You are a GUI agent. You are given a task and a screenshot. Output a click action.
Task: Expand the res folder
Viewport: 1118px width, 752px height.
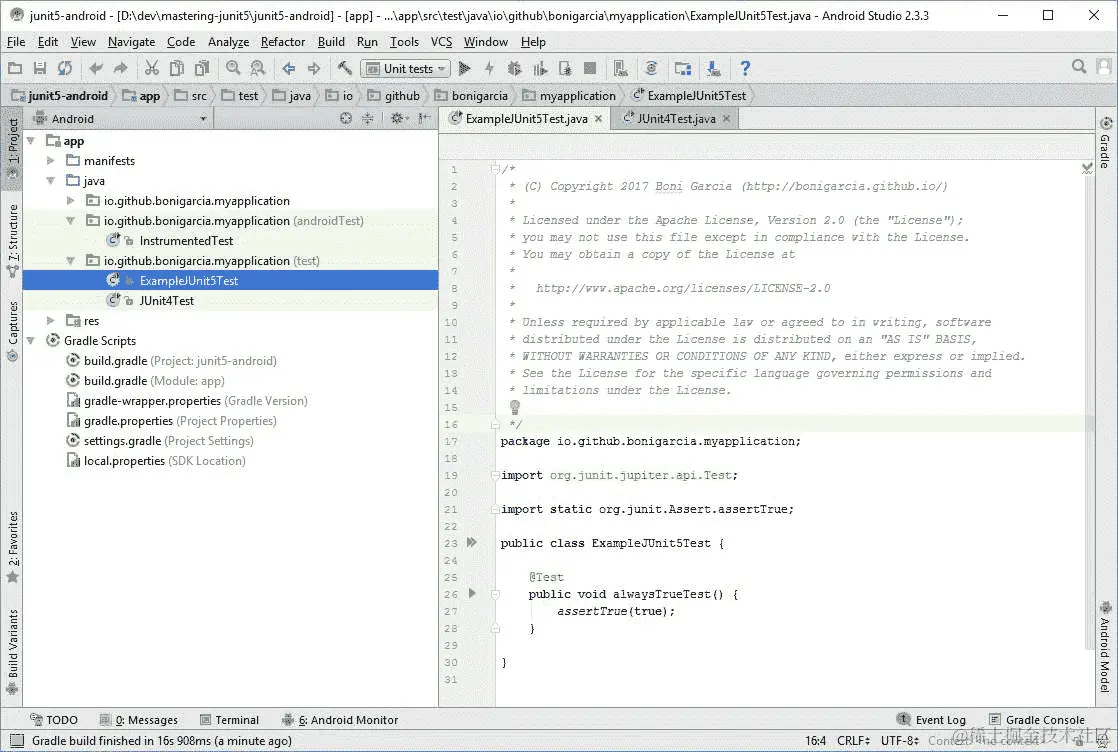click(x=51, y=321)
